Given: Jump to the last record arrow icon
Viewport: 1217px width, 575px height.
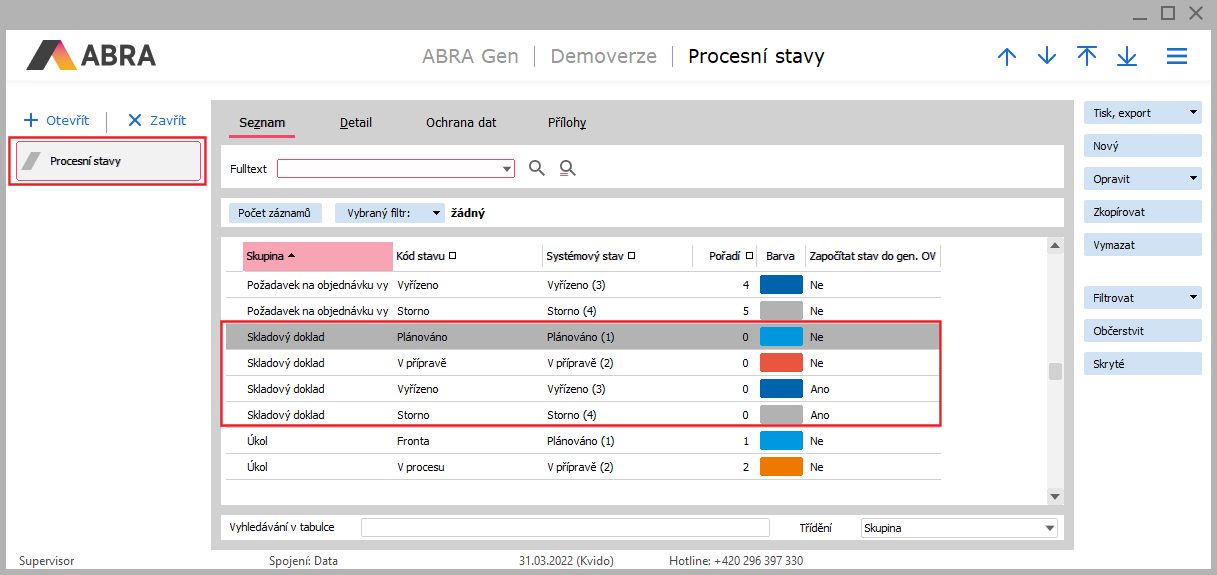Looking at the screenshot, I should pyautogui.click(x=1127, y=57).
